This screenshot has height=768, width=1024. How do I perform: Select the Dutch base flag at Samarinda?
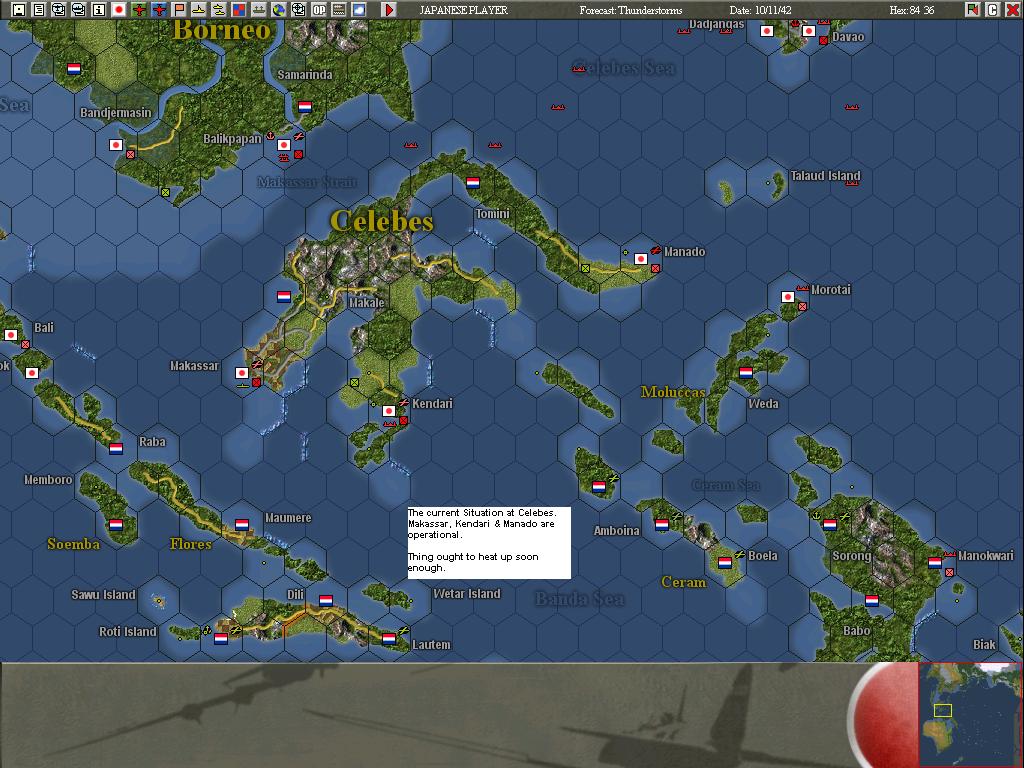[x=304, y=106]
